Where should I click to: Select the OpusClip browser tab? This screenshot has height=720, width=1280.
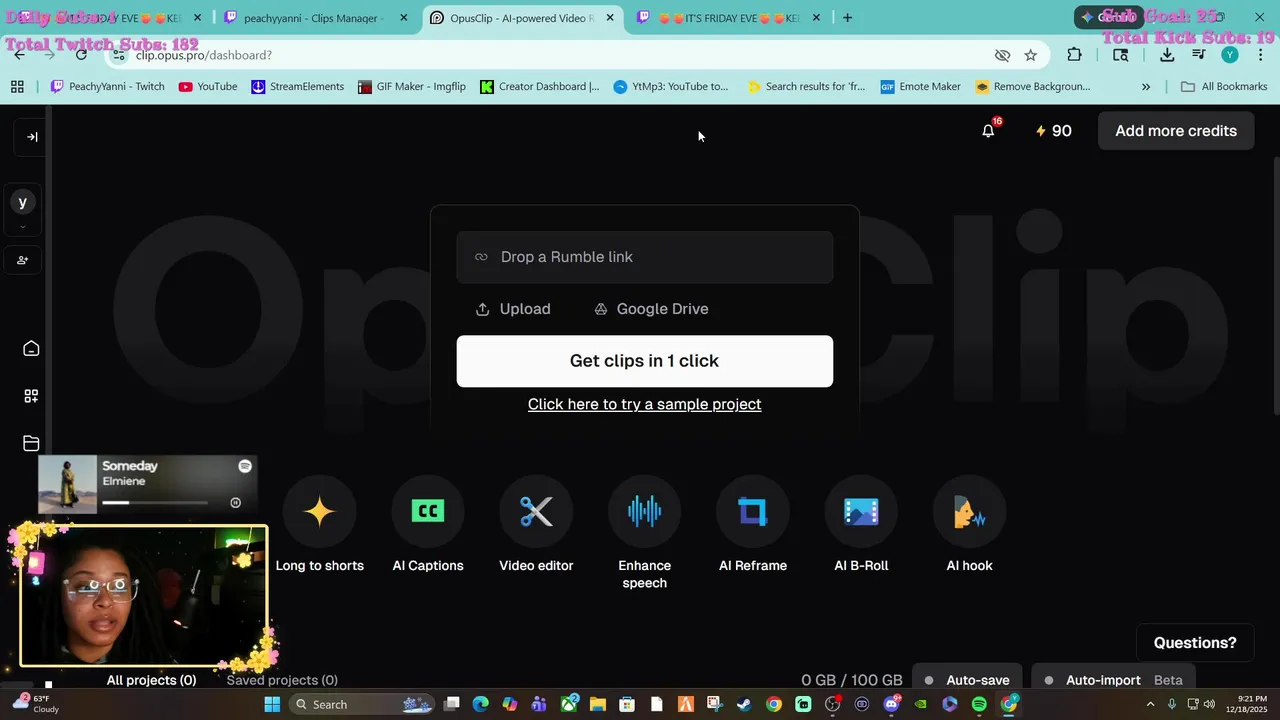(521, 18)
